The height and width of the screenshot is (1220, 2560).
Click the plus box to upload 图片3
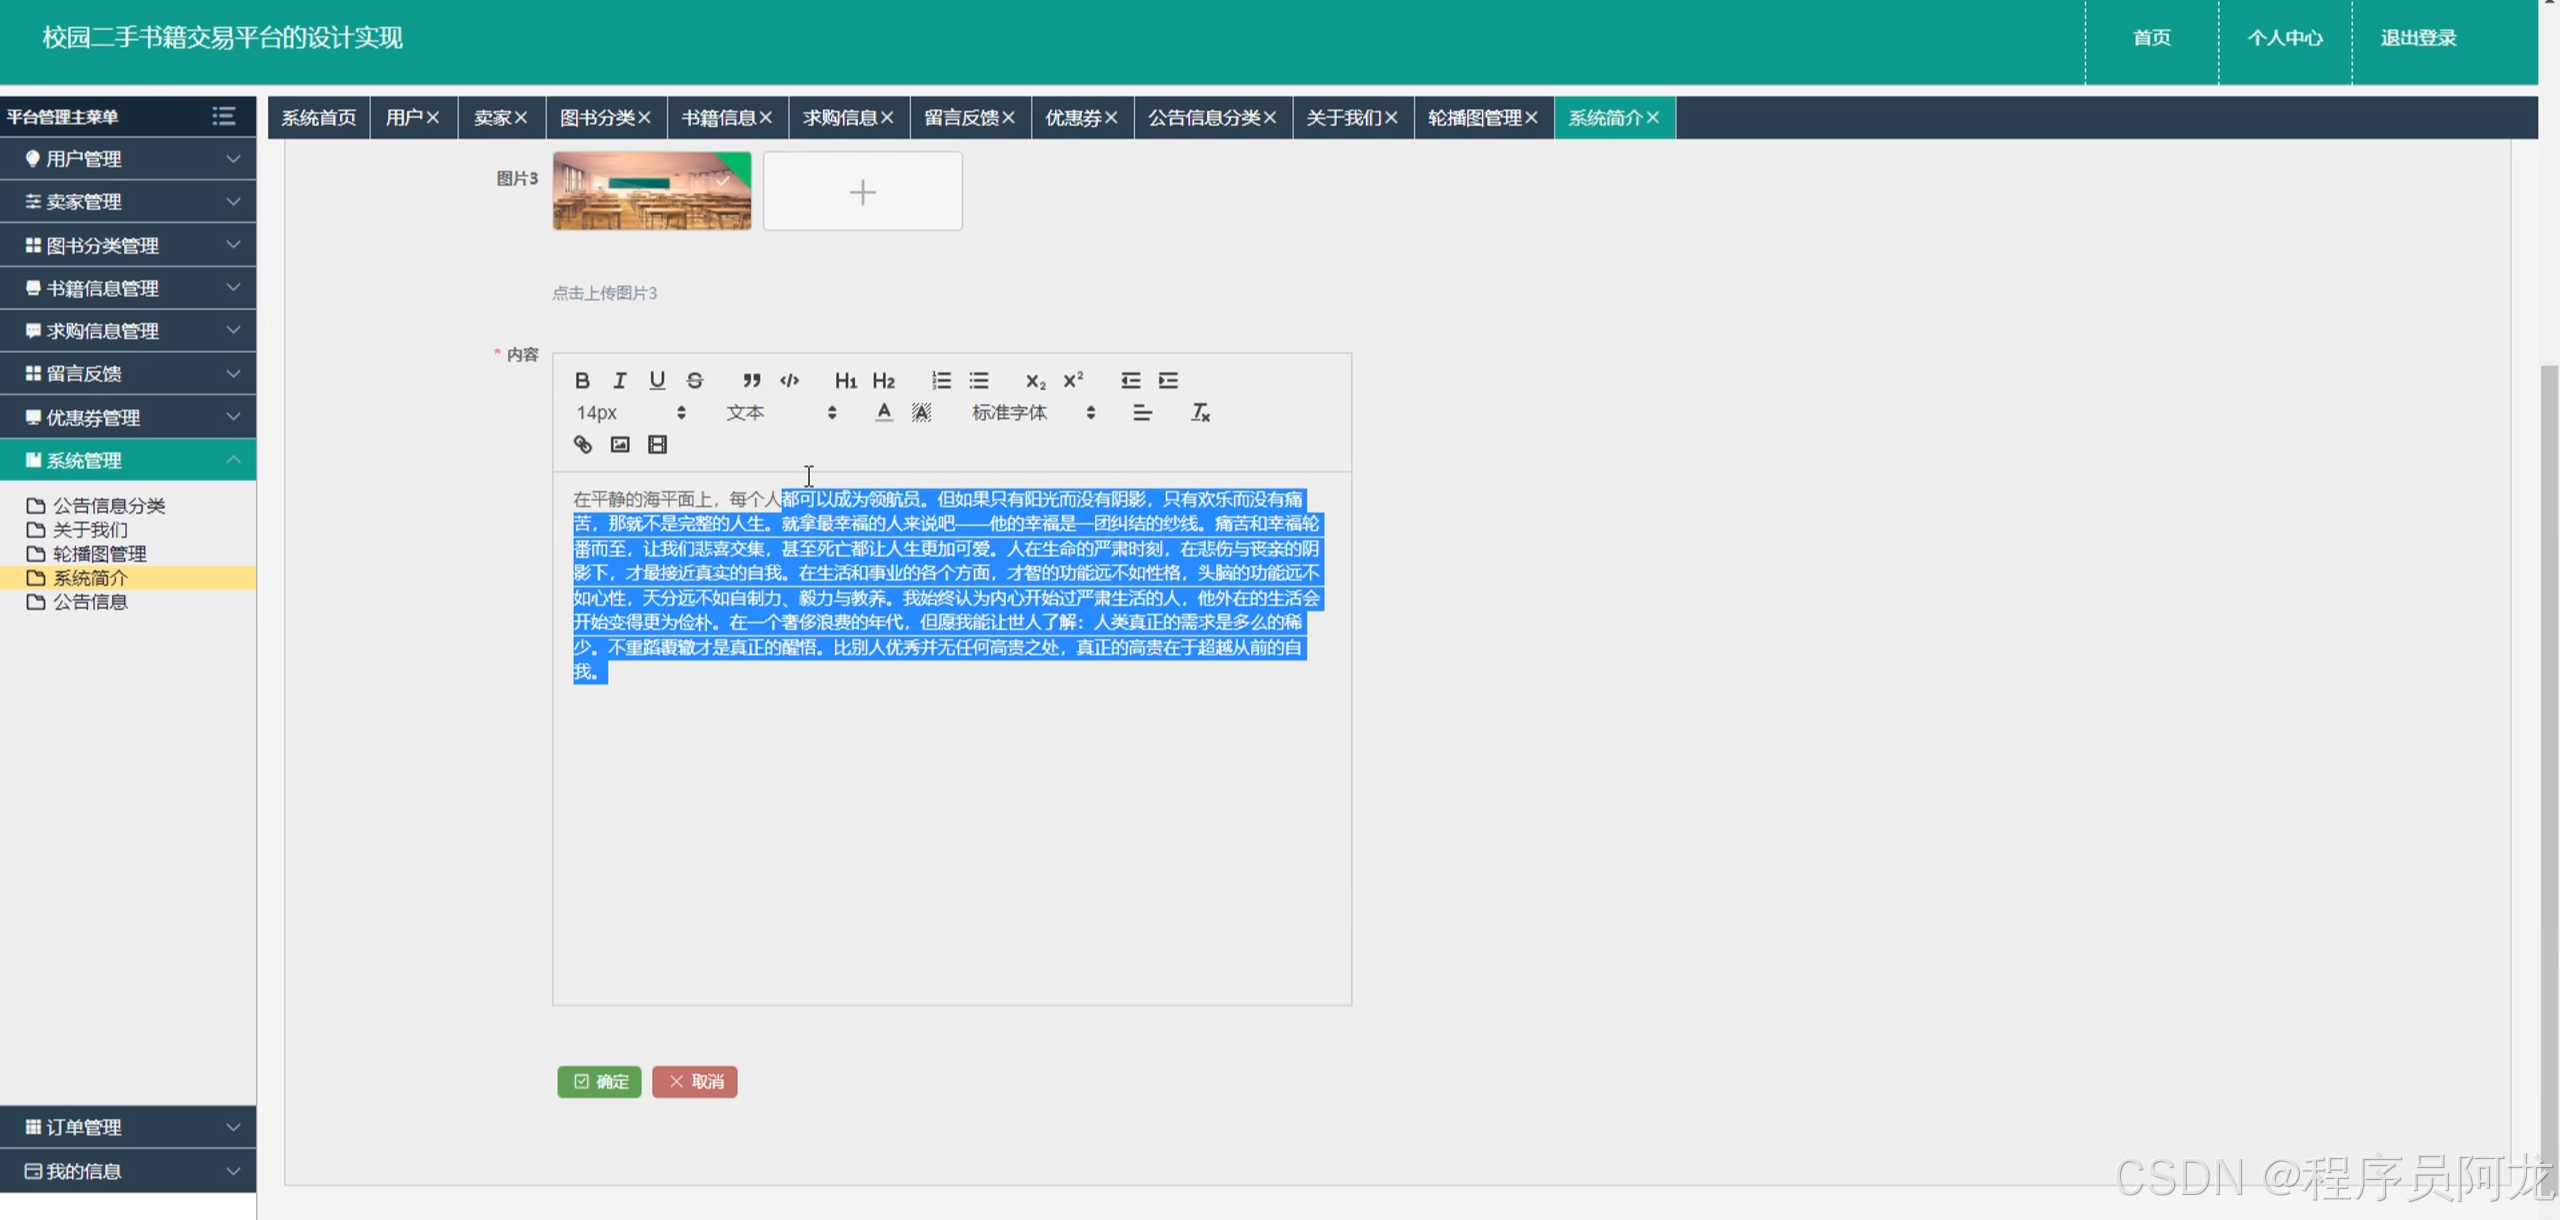click(x=862, y=191)
